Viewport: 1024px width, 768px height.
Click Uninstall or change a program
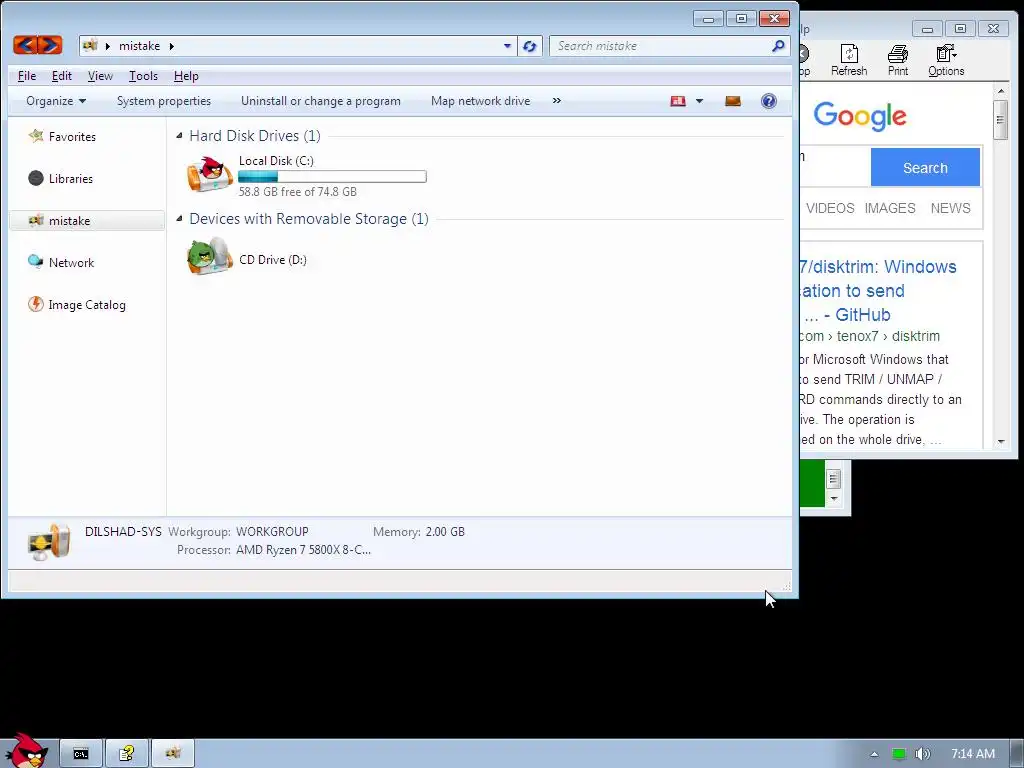[x=321, y=101]
